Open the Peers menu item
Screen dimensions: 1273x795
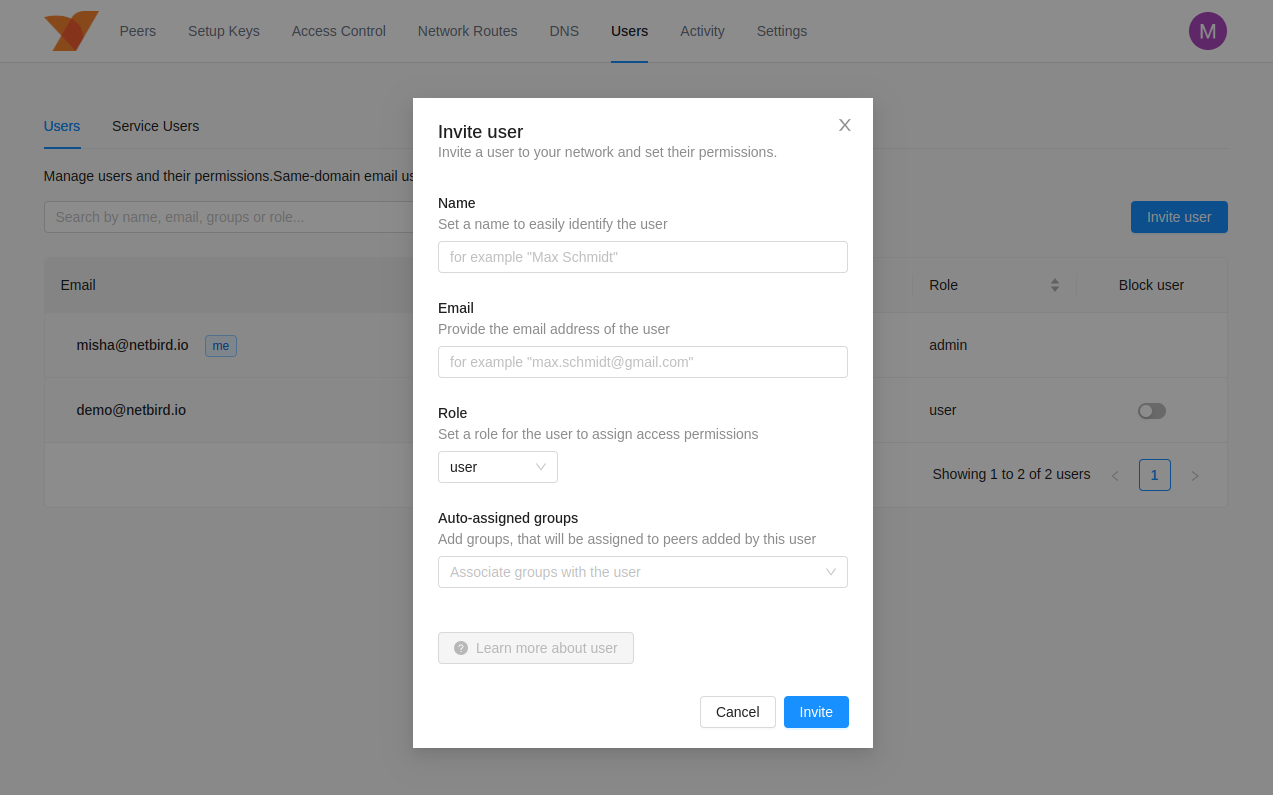point(138,31)
